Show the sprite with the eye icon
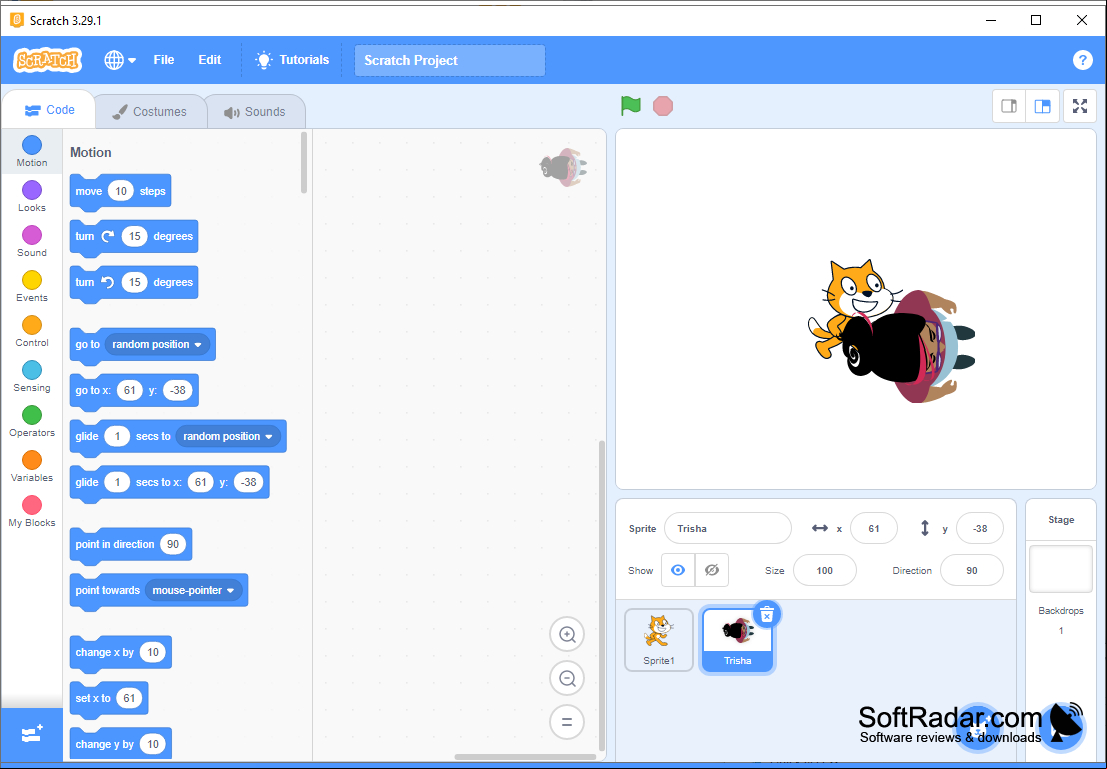The height and width of the screenshot is (769, 1107). [678, 570]
